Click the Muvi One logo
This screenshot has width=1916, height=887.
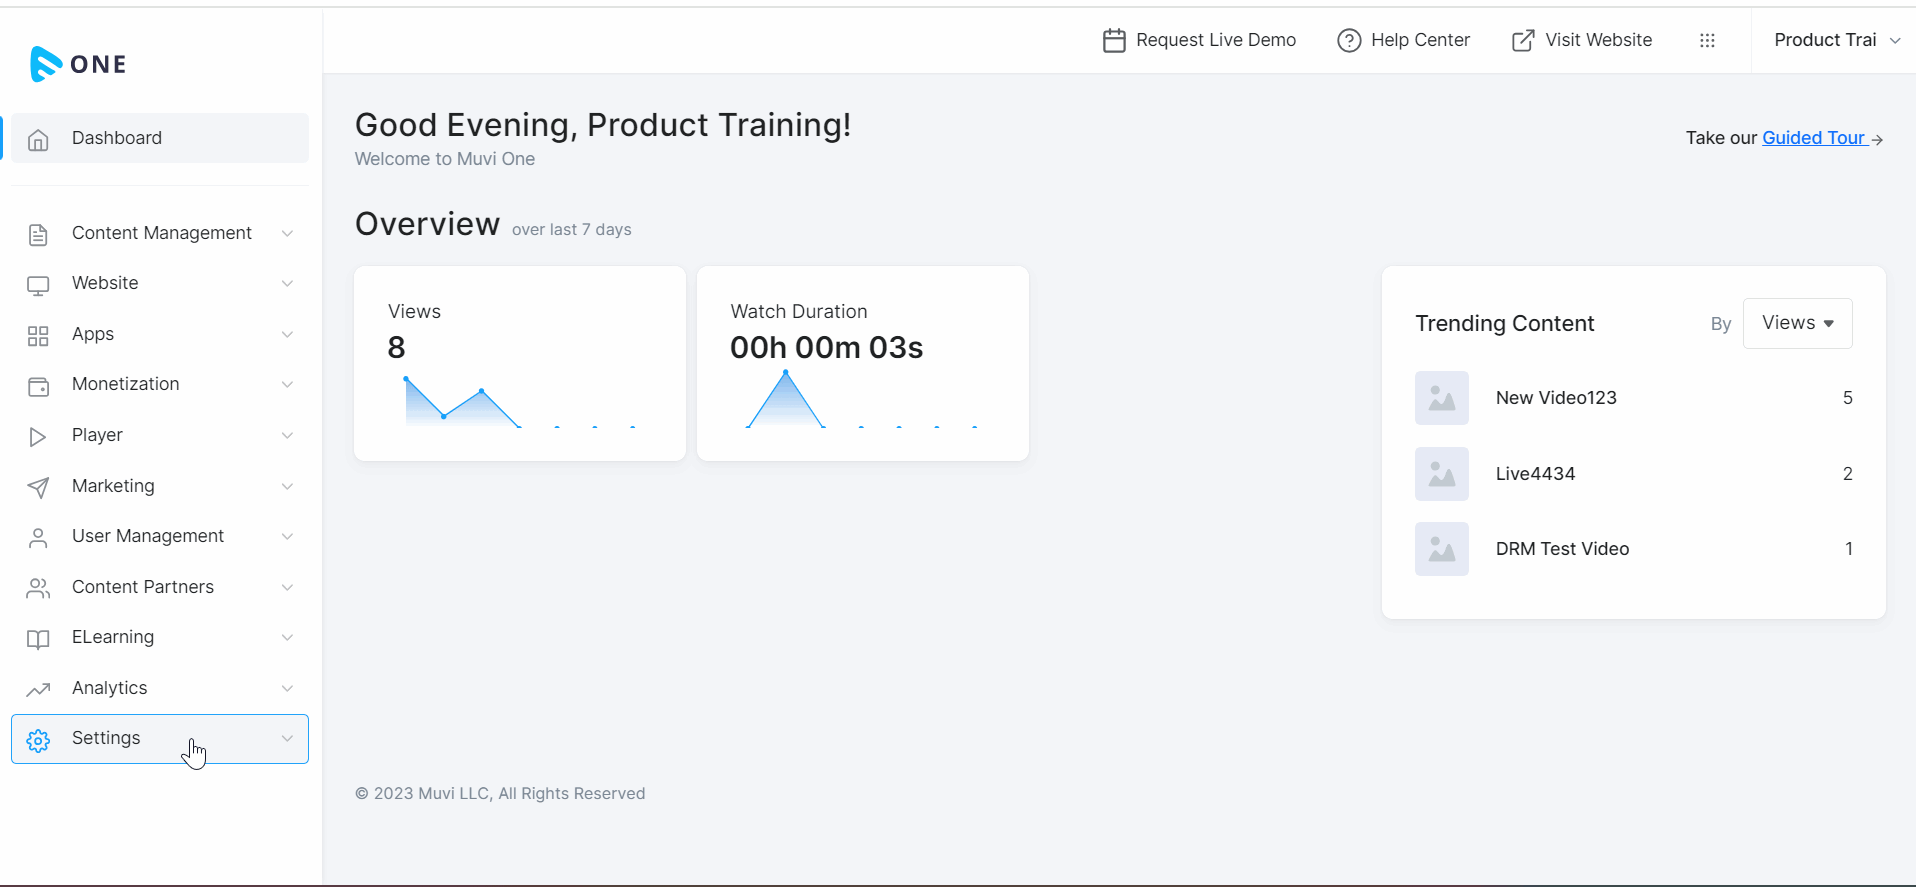click(x=78, y=64)
